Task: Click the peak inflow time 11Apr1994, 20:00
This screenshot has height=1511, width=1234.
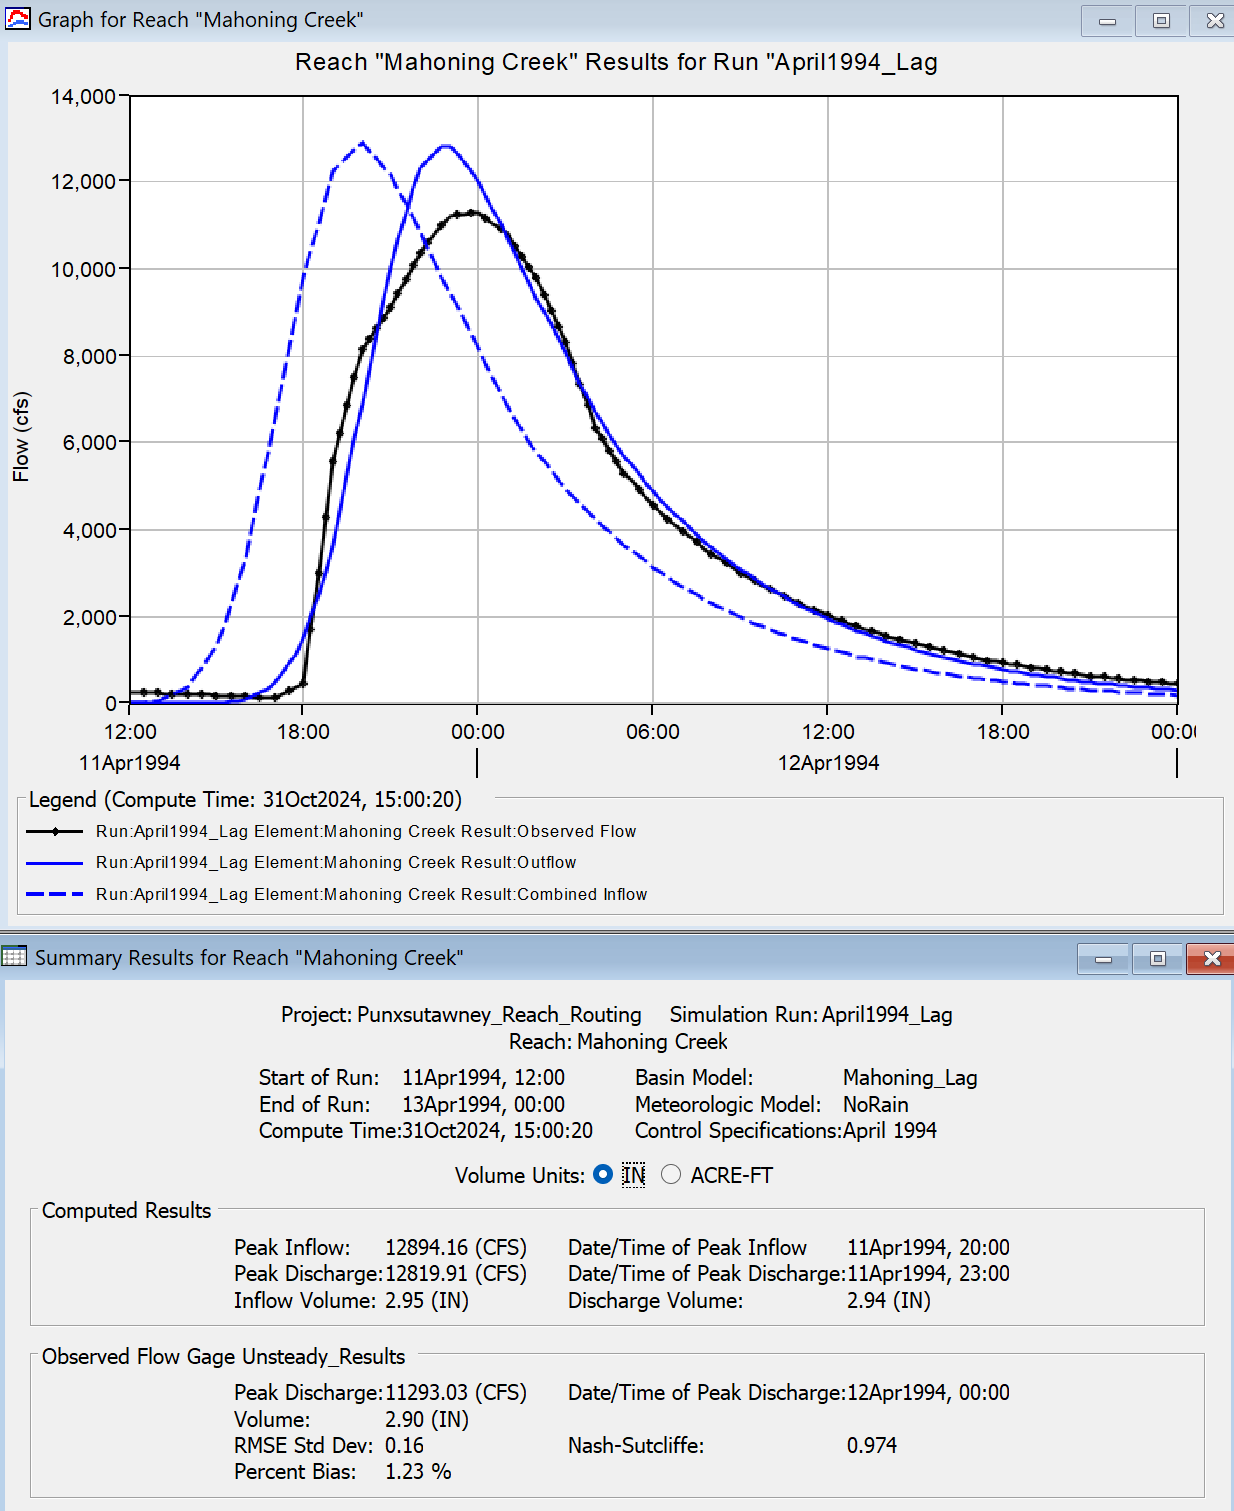Action: [928, 1247]
